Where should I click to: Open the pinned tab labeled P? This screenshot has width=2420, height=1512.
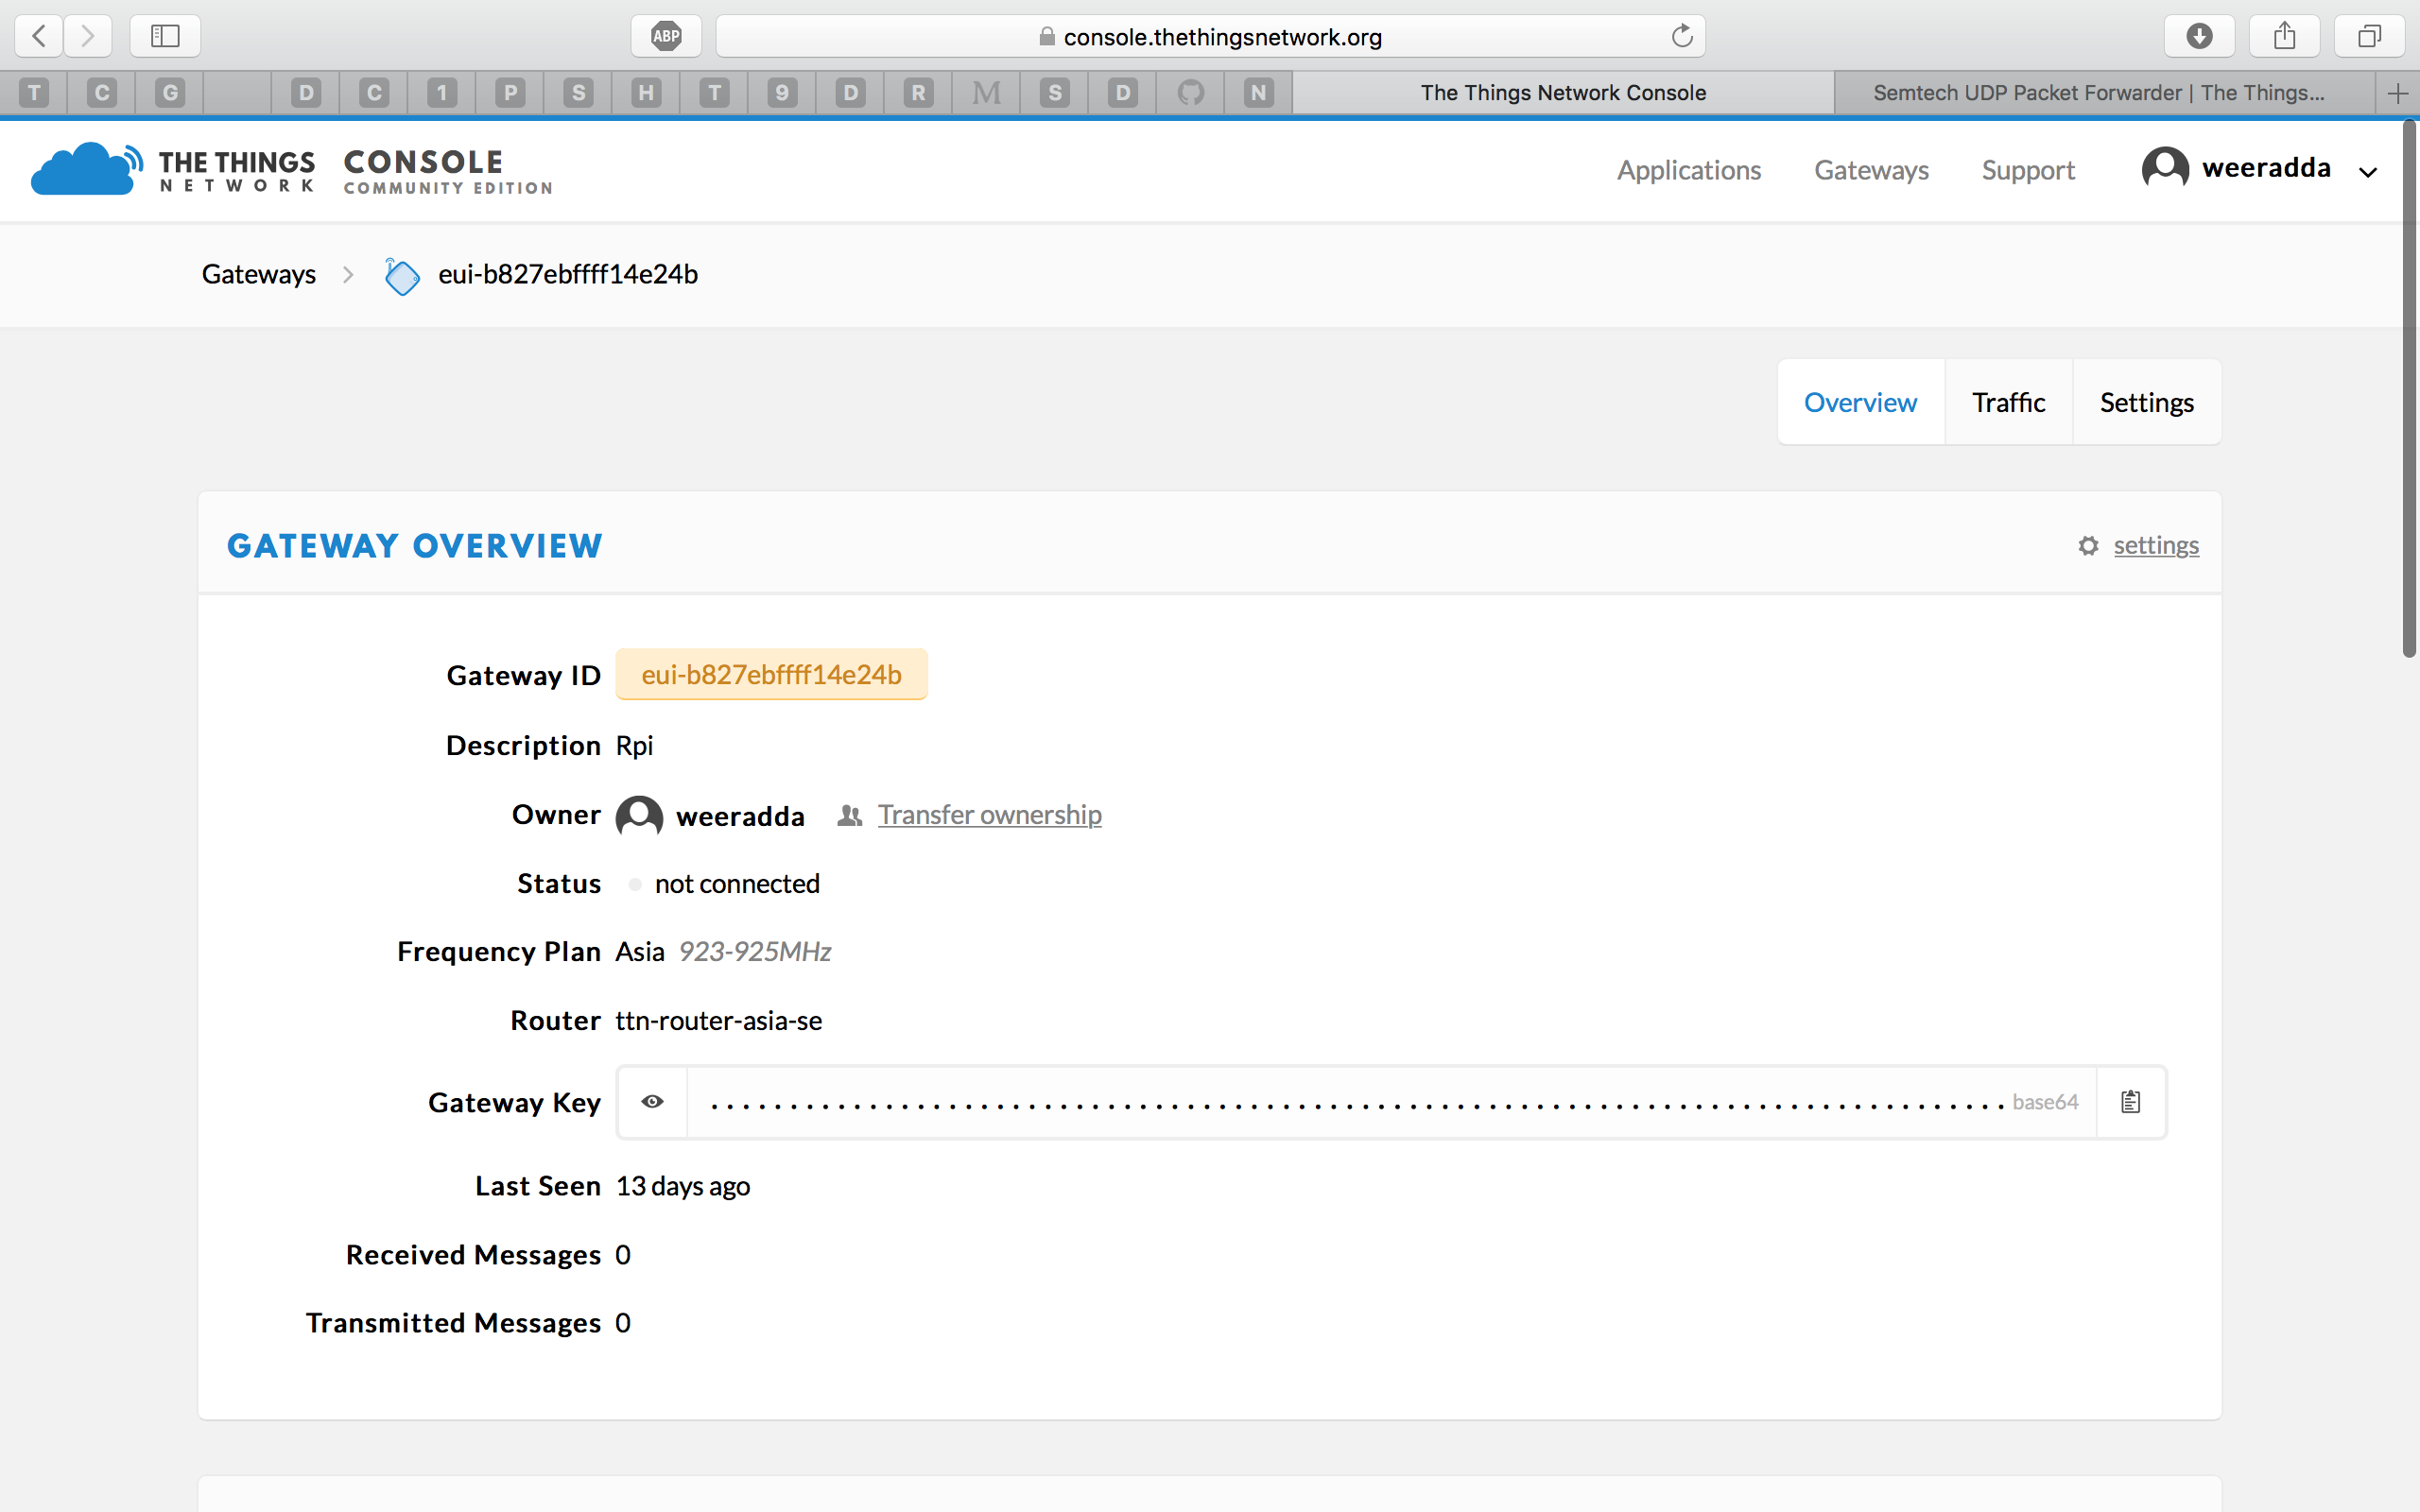(x=510, y=93)
